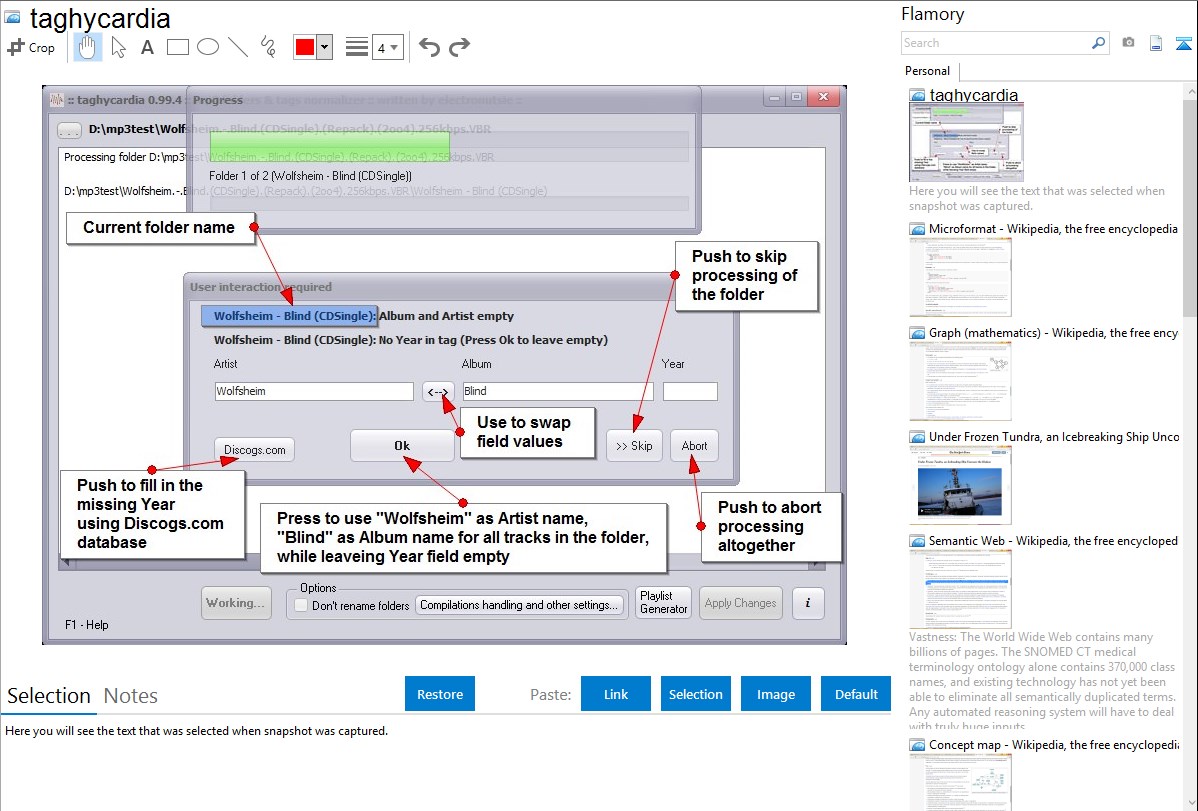Pick the text annotation tool
Viewport: 1198px width, 811px height.
147,47
